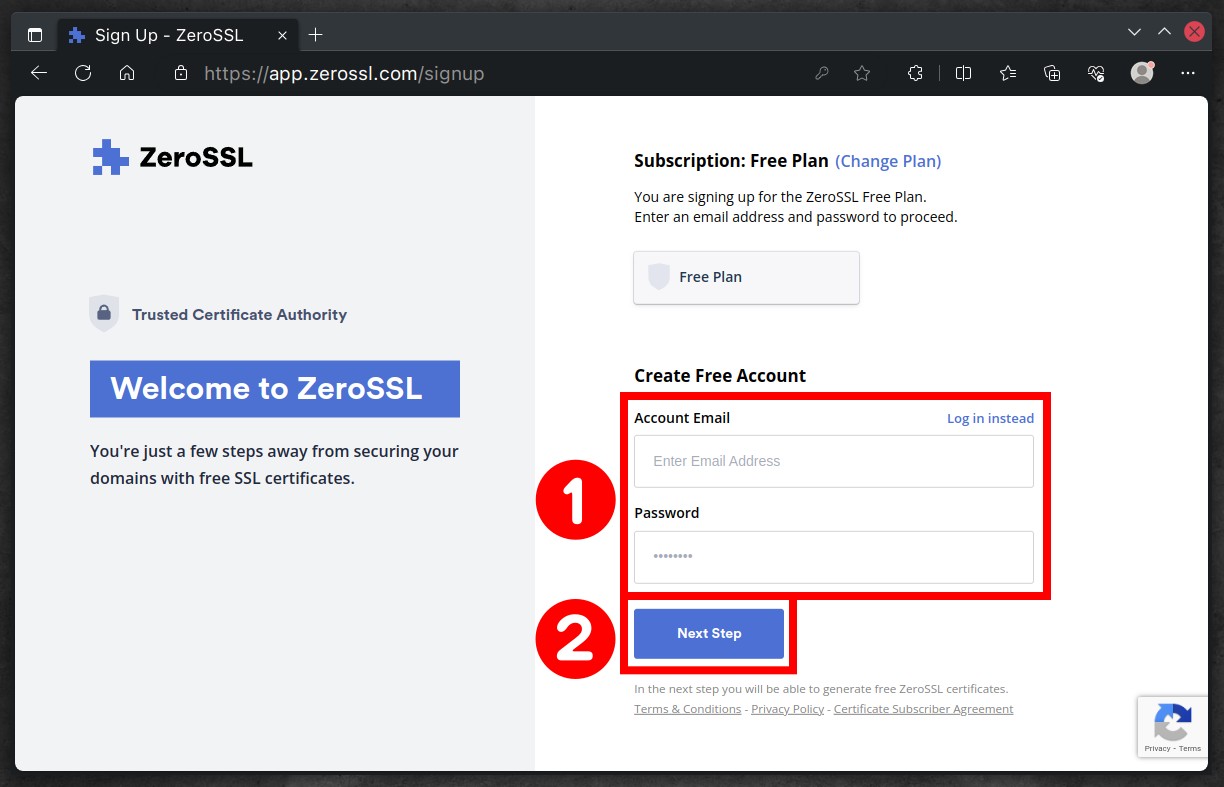Reload the page with the refresh icon
This screenshot has width=1224, height=787.
tap(83, 73)
